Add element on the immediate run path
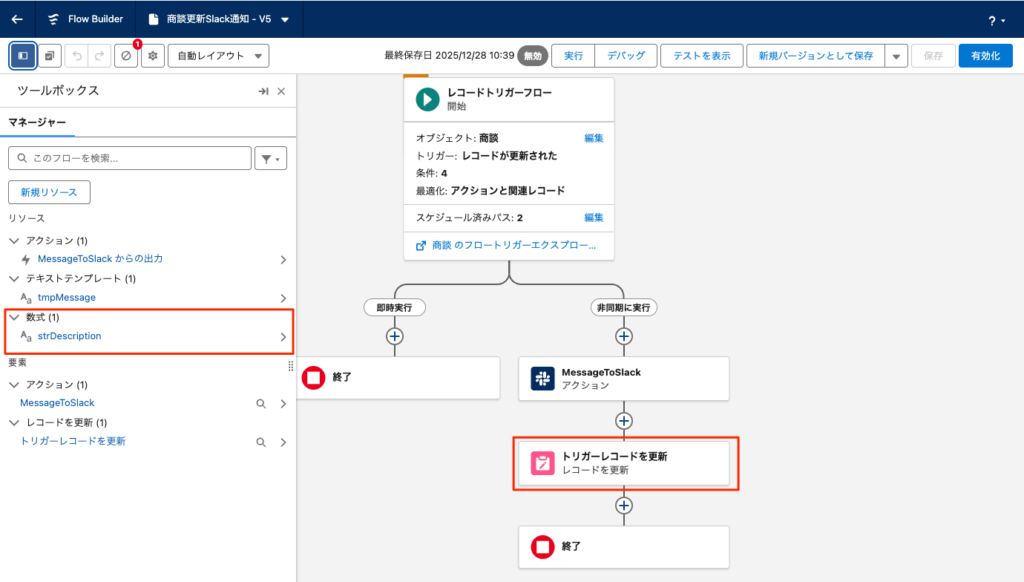 point(395,336)
